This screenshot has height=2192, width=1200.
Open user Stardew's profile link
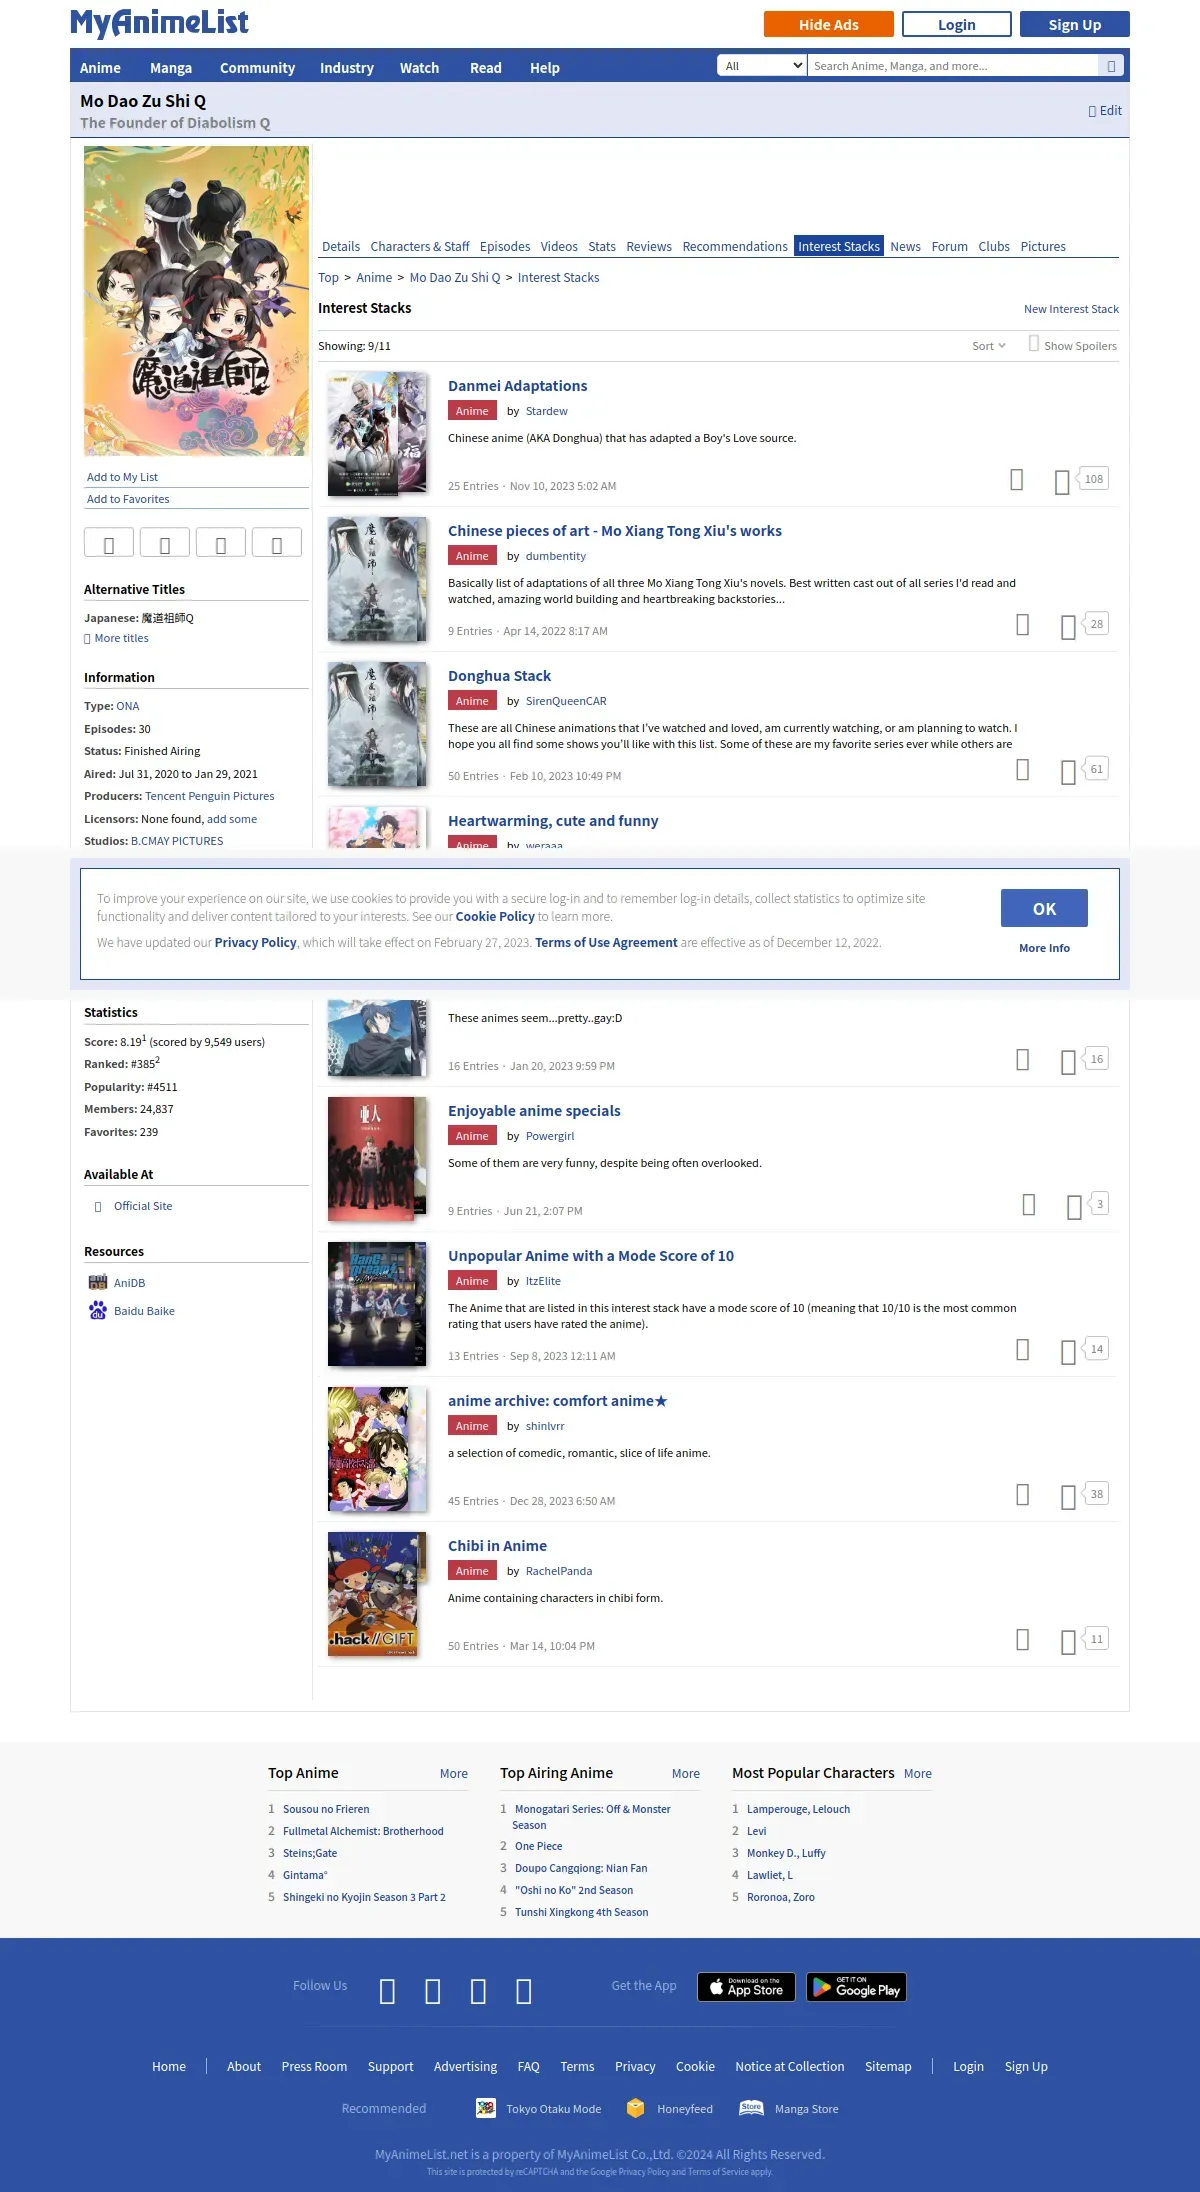(546, 411)
